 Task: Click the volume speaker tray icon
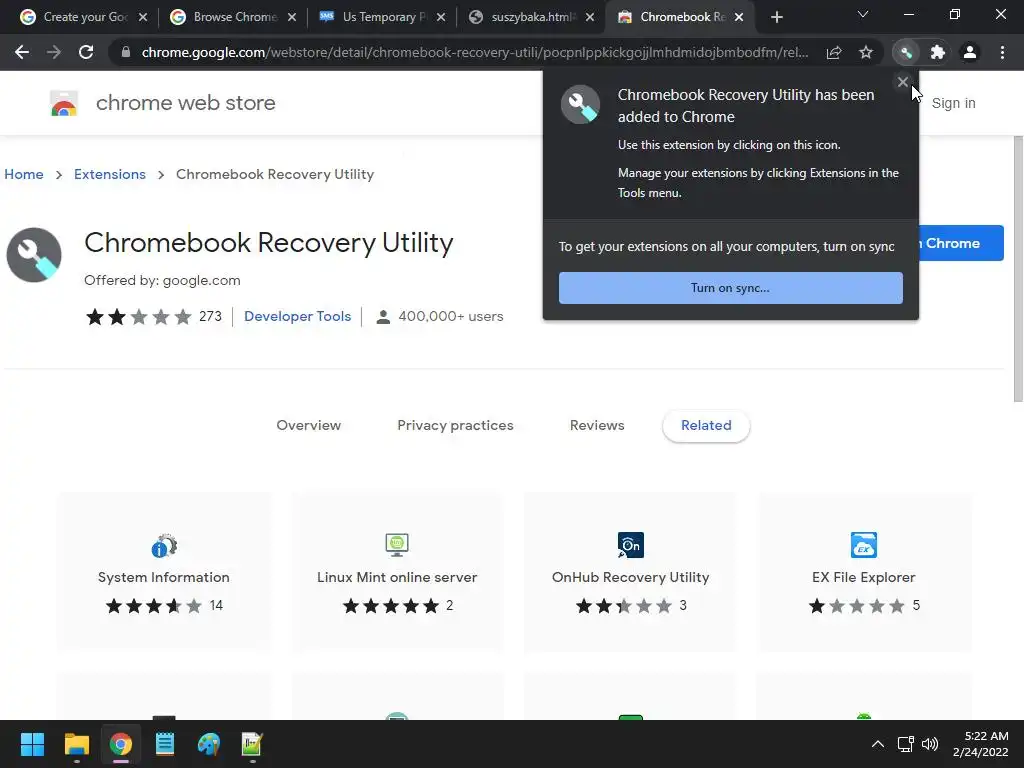pyautogui.click(x=930, y=744)
